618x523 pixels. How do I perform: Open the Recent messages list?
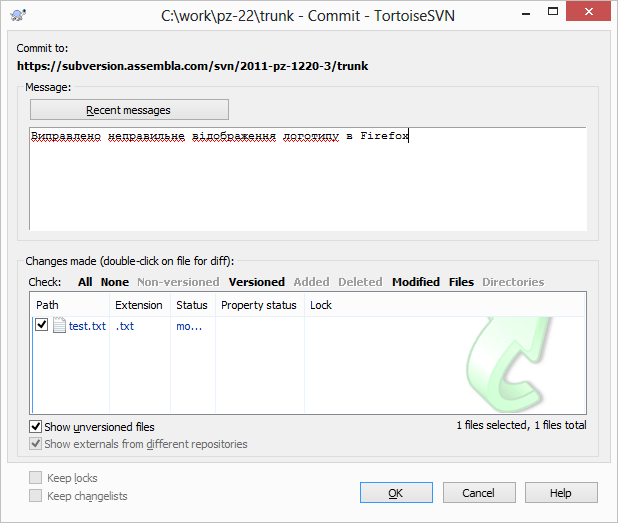129,110
